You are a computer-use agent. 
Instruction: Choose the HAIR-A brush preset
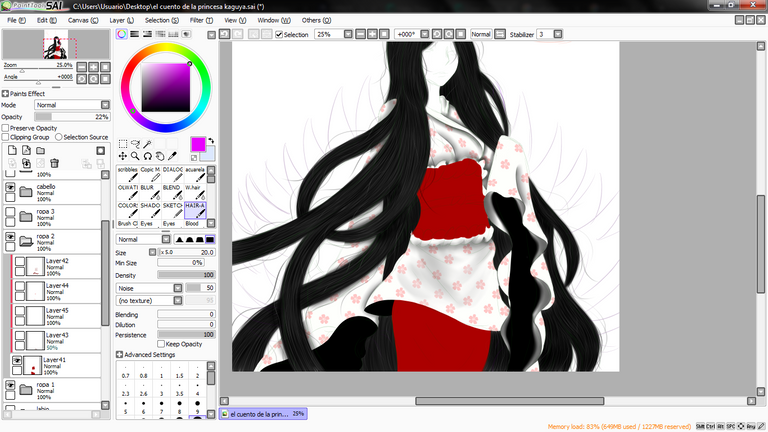[x=195, y=210]
